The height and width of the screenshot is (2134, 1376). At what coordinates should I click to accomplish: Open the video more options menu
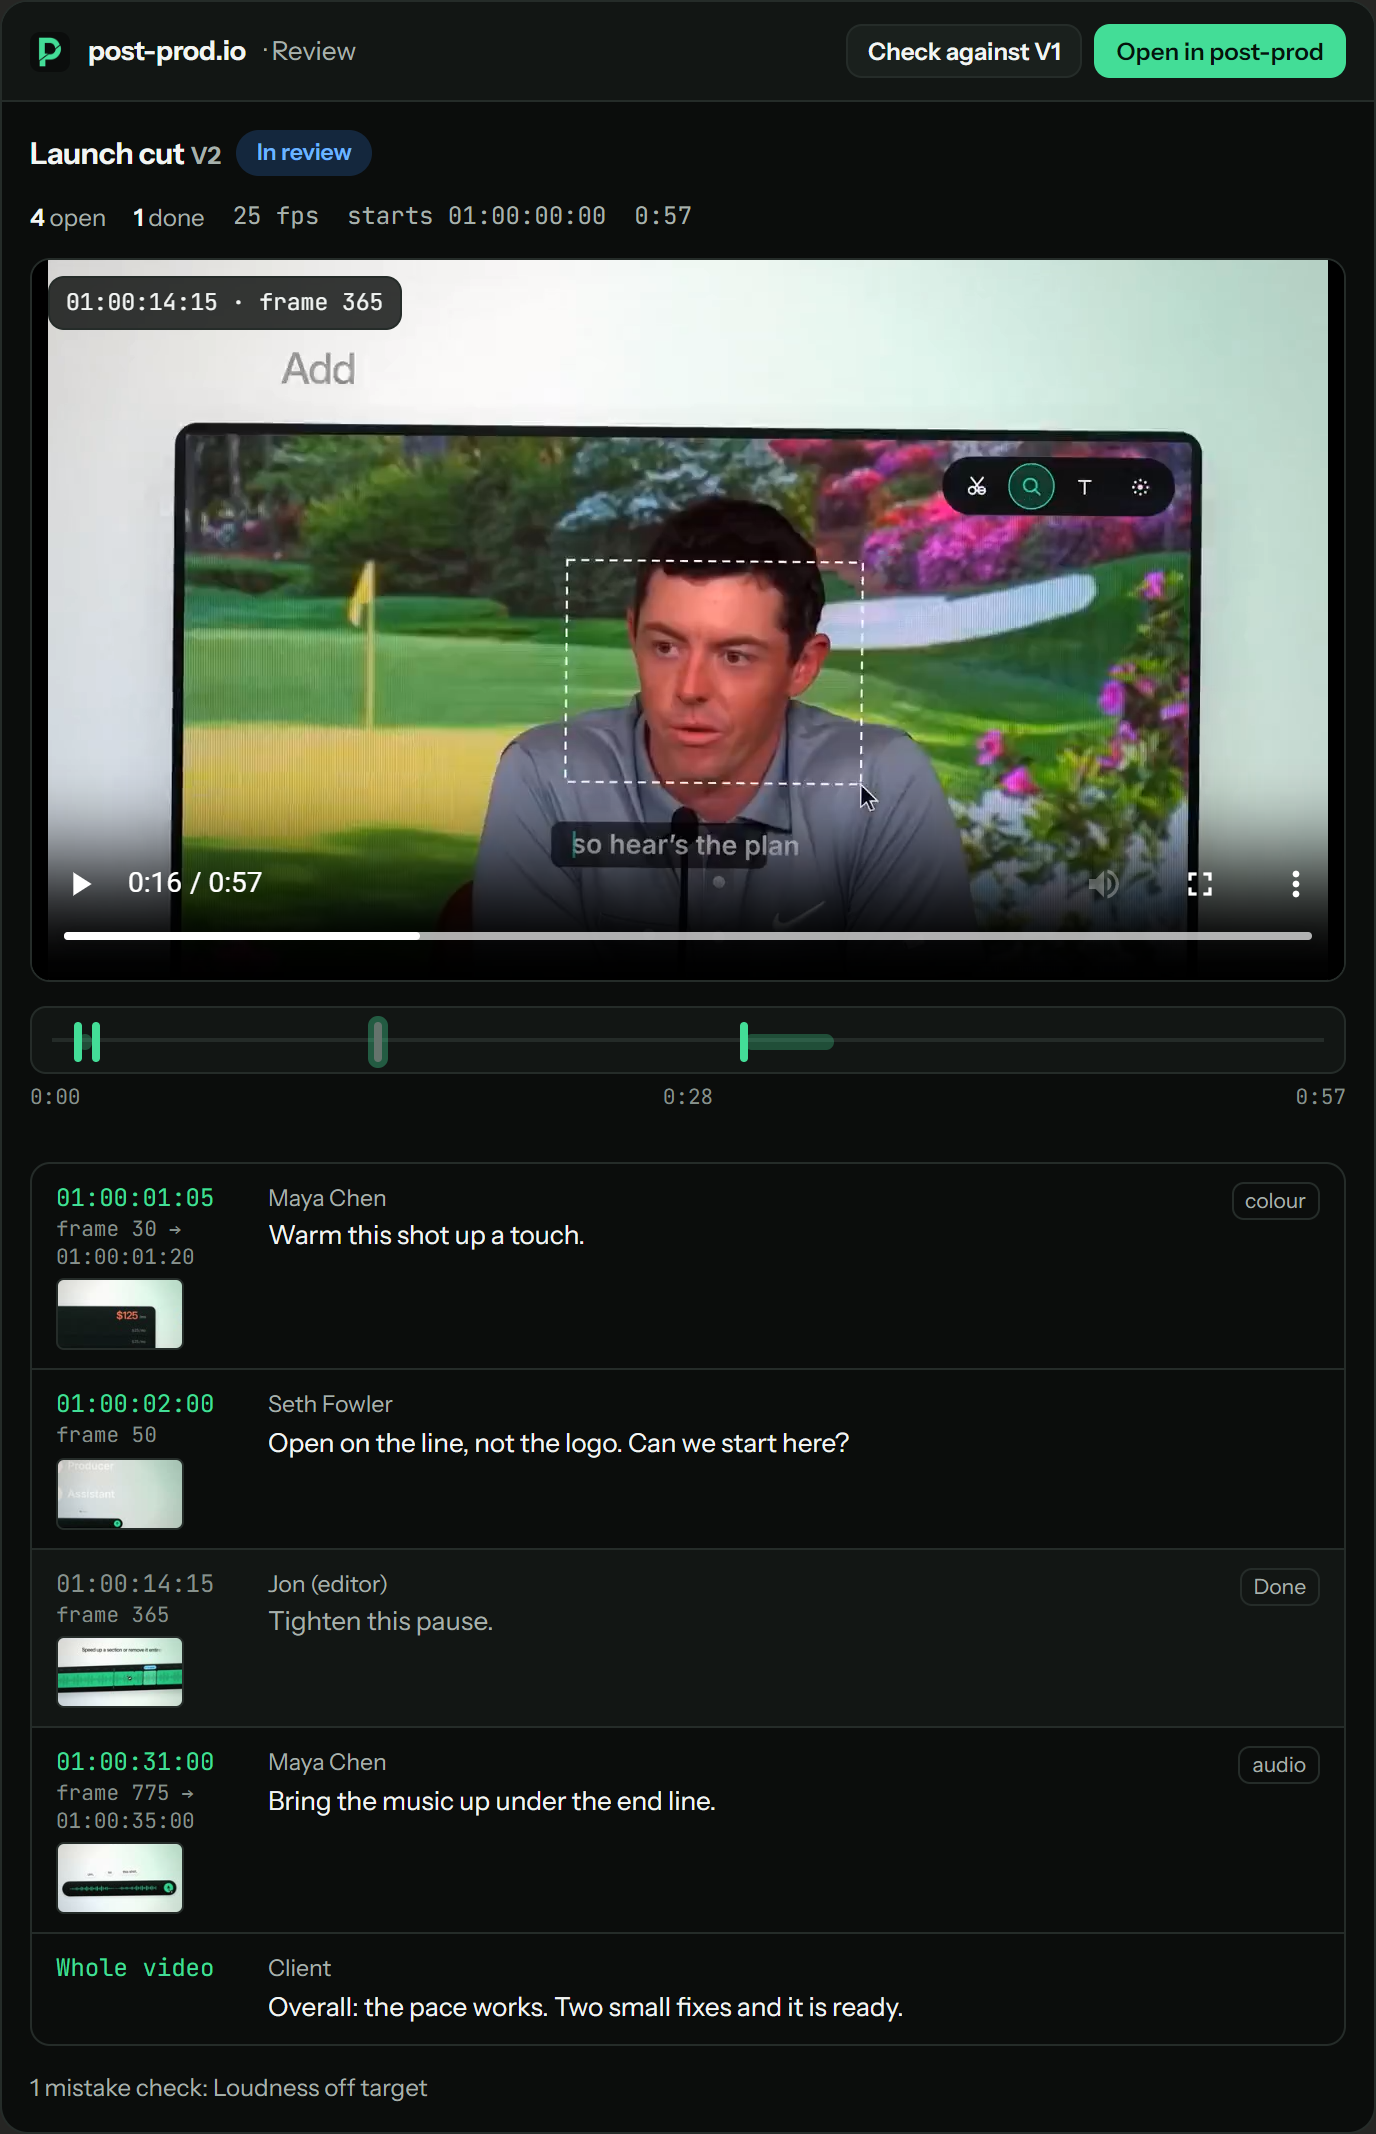(x=1296, y=883)
